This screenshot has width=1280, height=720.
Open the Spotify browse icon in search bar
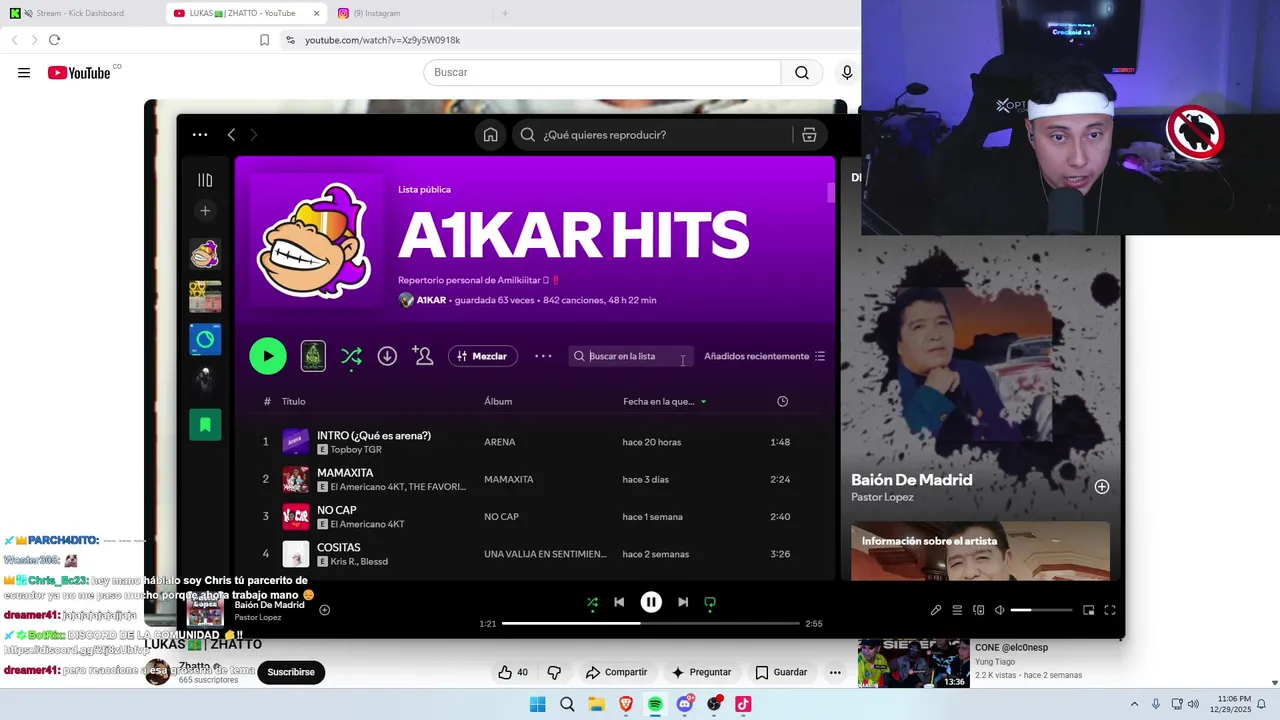pyautogui.click(x=809, y=135)
